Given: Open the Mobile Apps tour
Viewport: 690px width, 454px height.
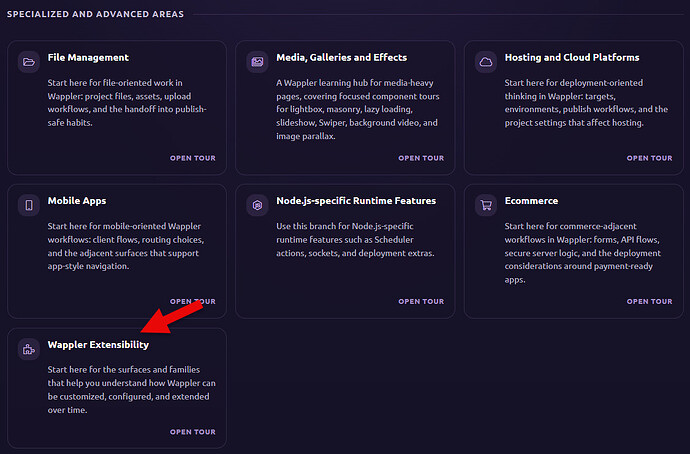Looking at the screenshot, I should pyautogui.click(x=193, y=301).
